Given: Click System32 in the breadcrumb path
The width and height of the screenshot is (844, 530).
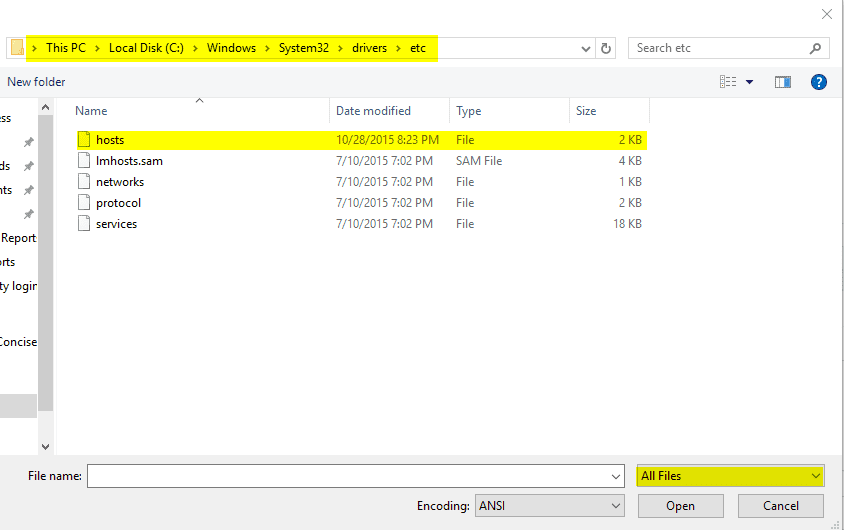Looking at the screenshot, I should (304, 48).
